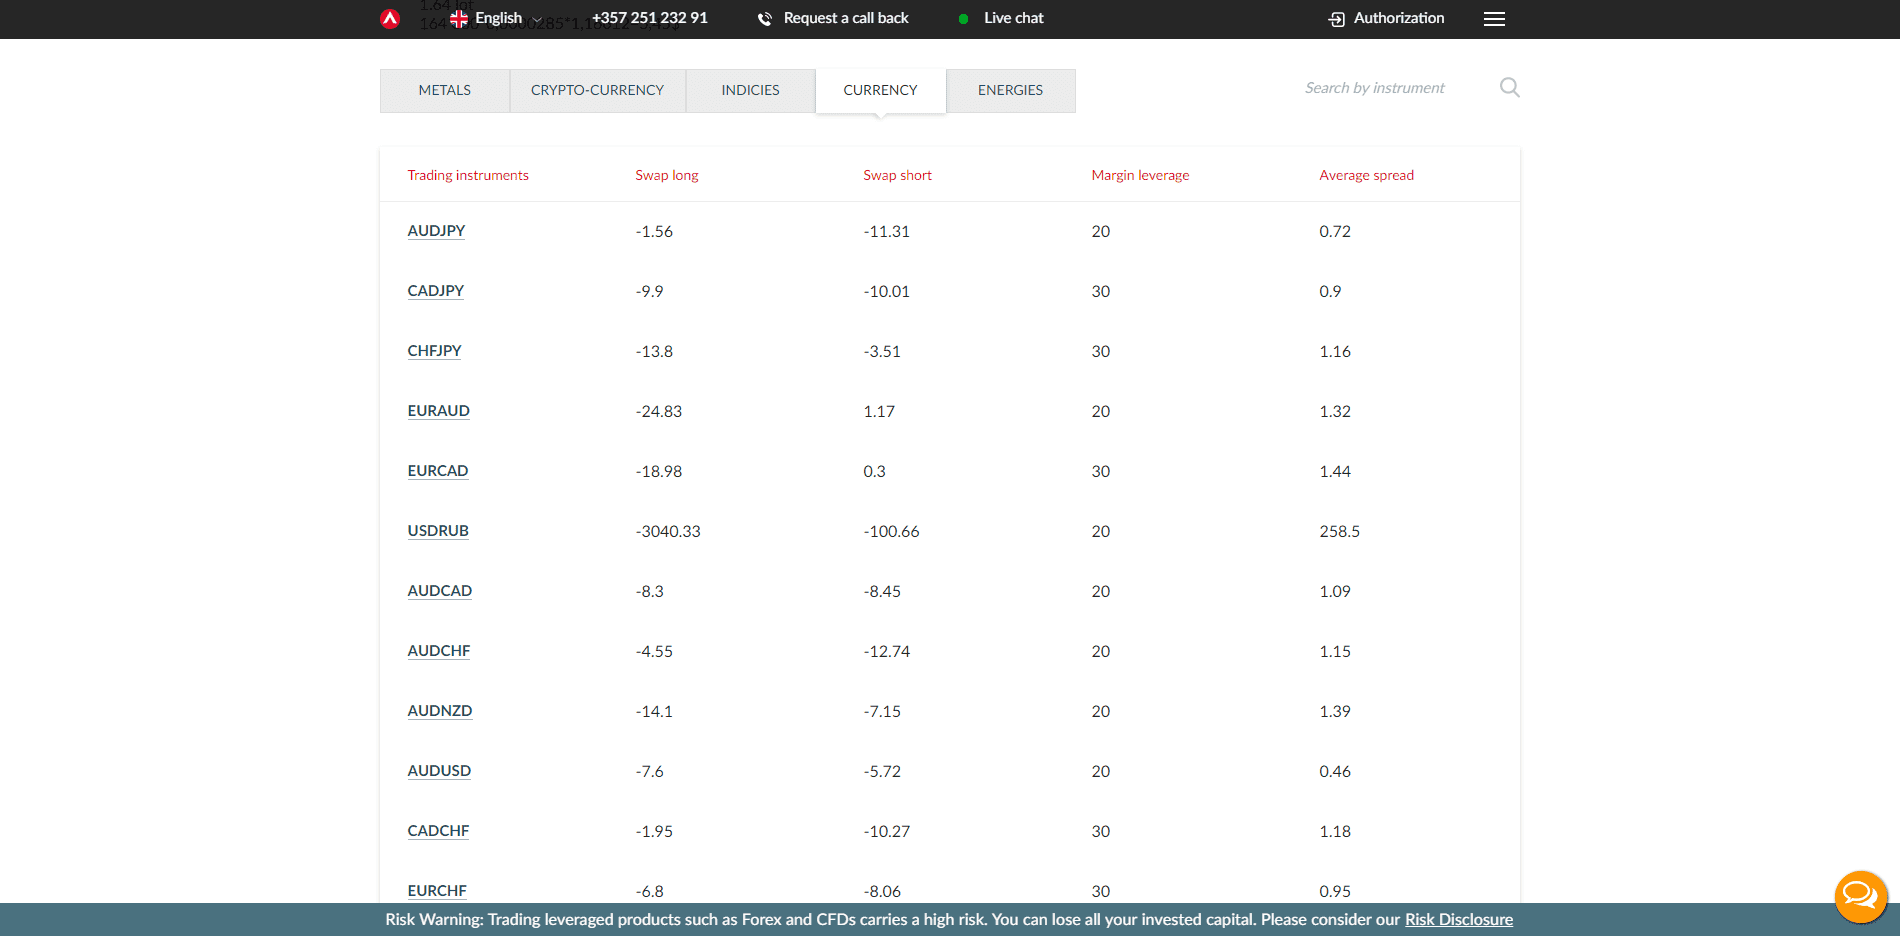Click the 1.17 swap short value

(879, 412)
